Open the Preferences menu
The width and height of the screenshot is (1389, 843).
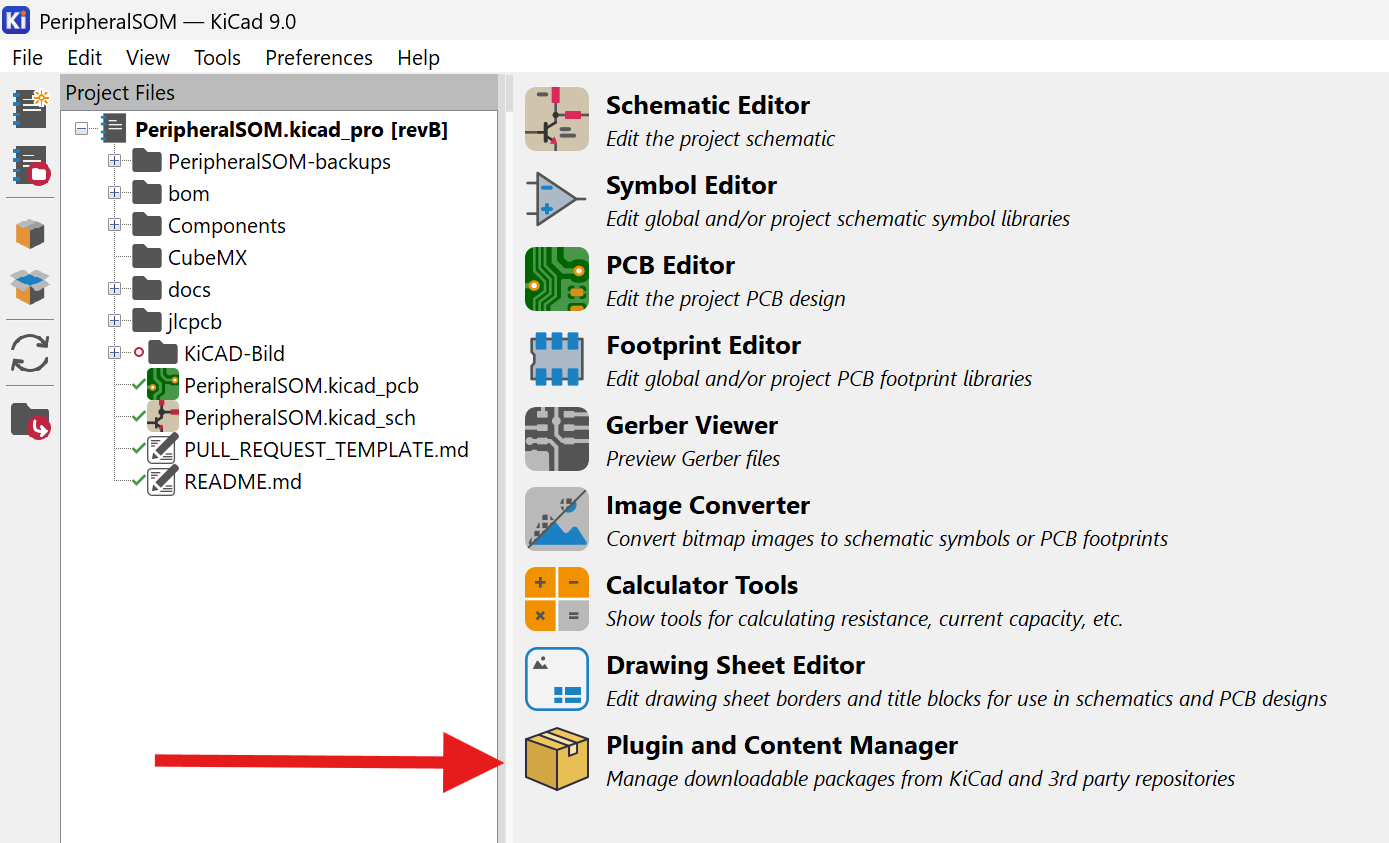[x=318, y=57]
